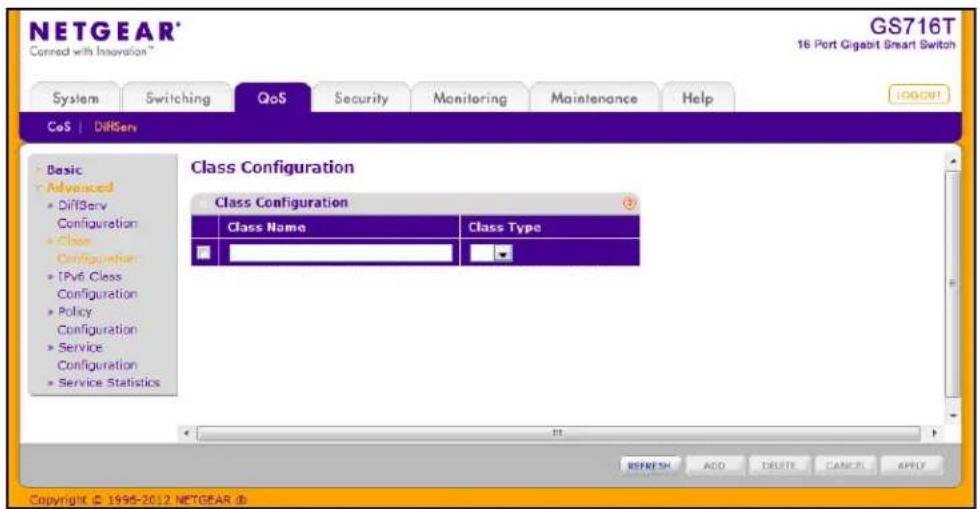Click the Cancel button

(845, 466)
